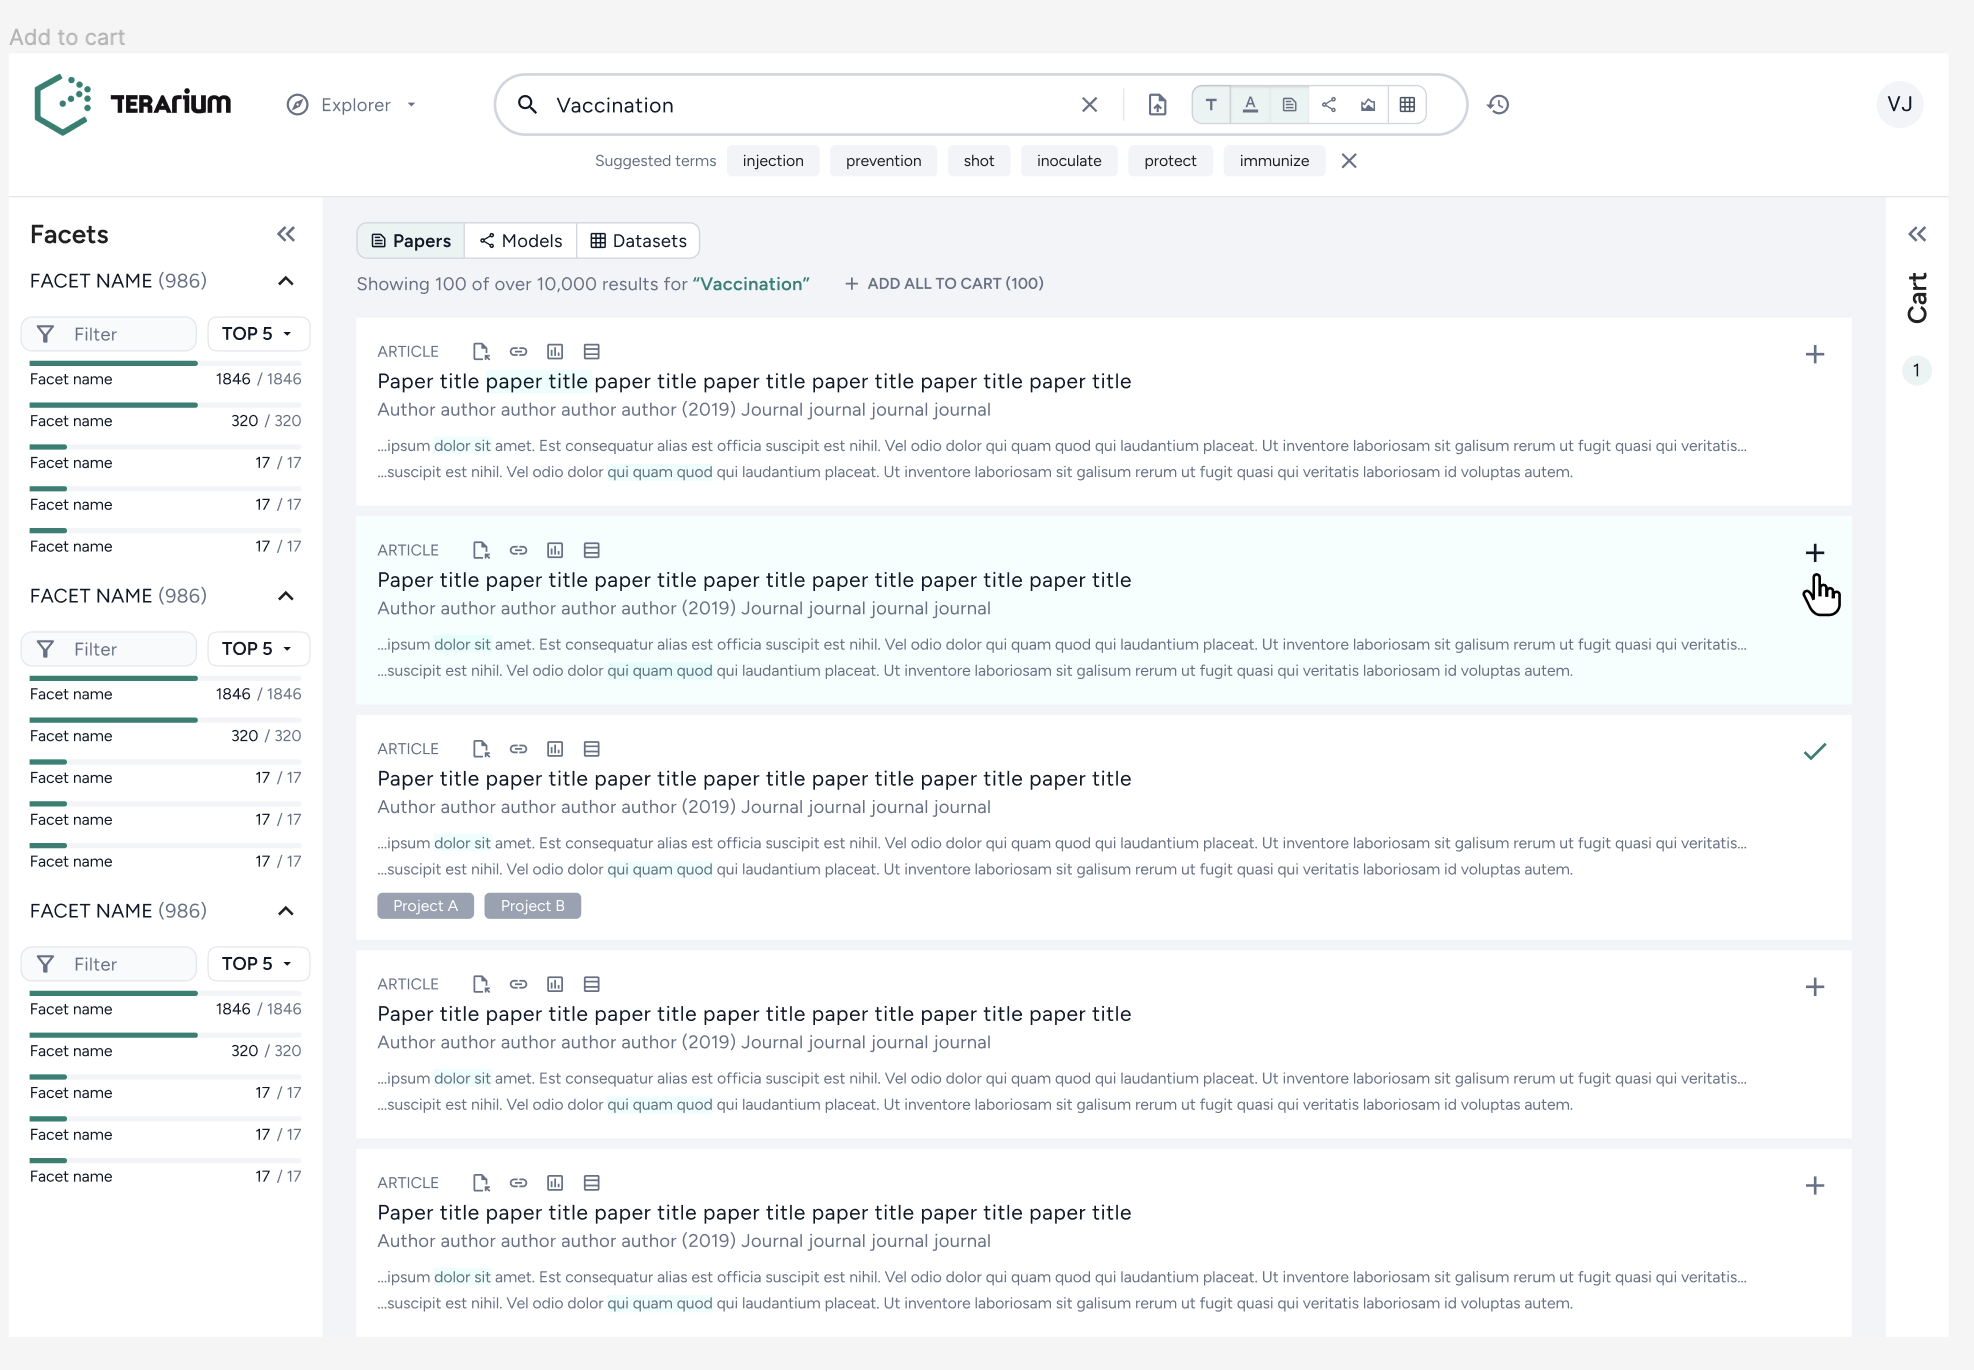Switch to the Models tab
This screenshot has height=1370, width=1974.
click(521, 240)
